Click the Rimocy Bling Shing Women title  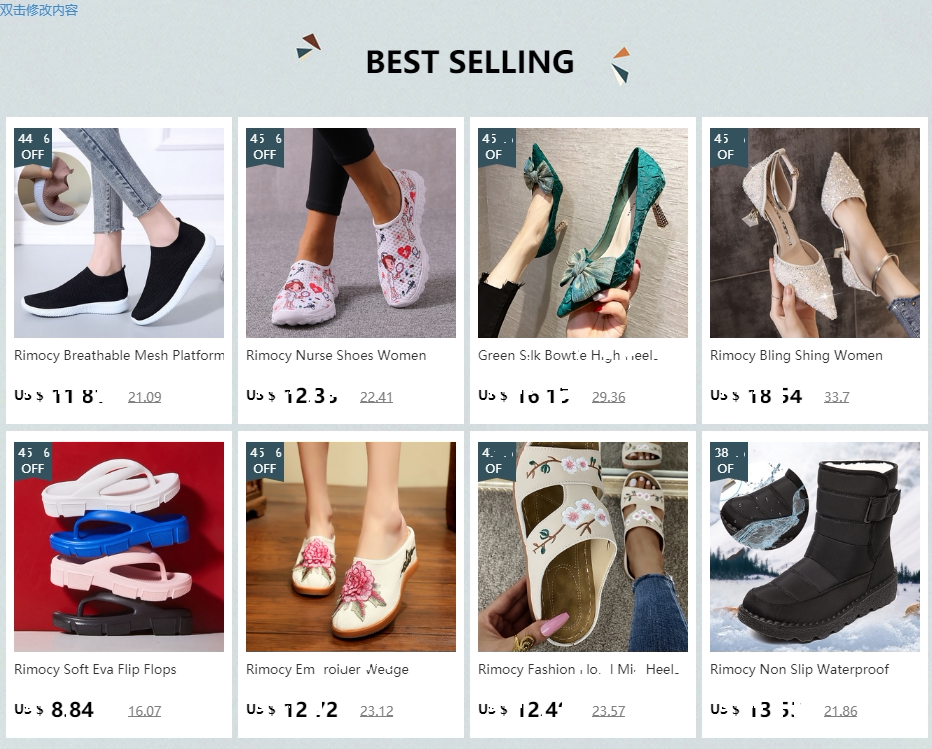[x=796, y=356]
